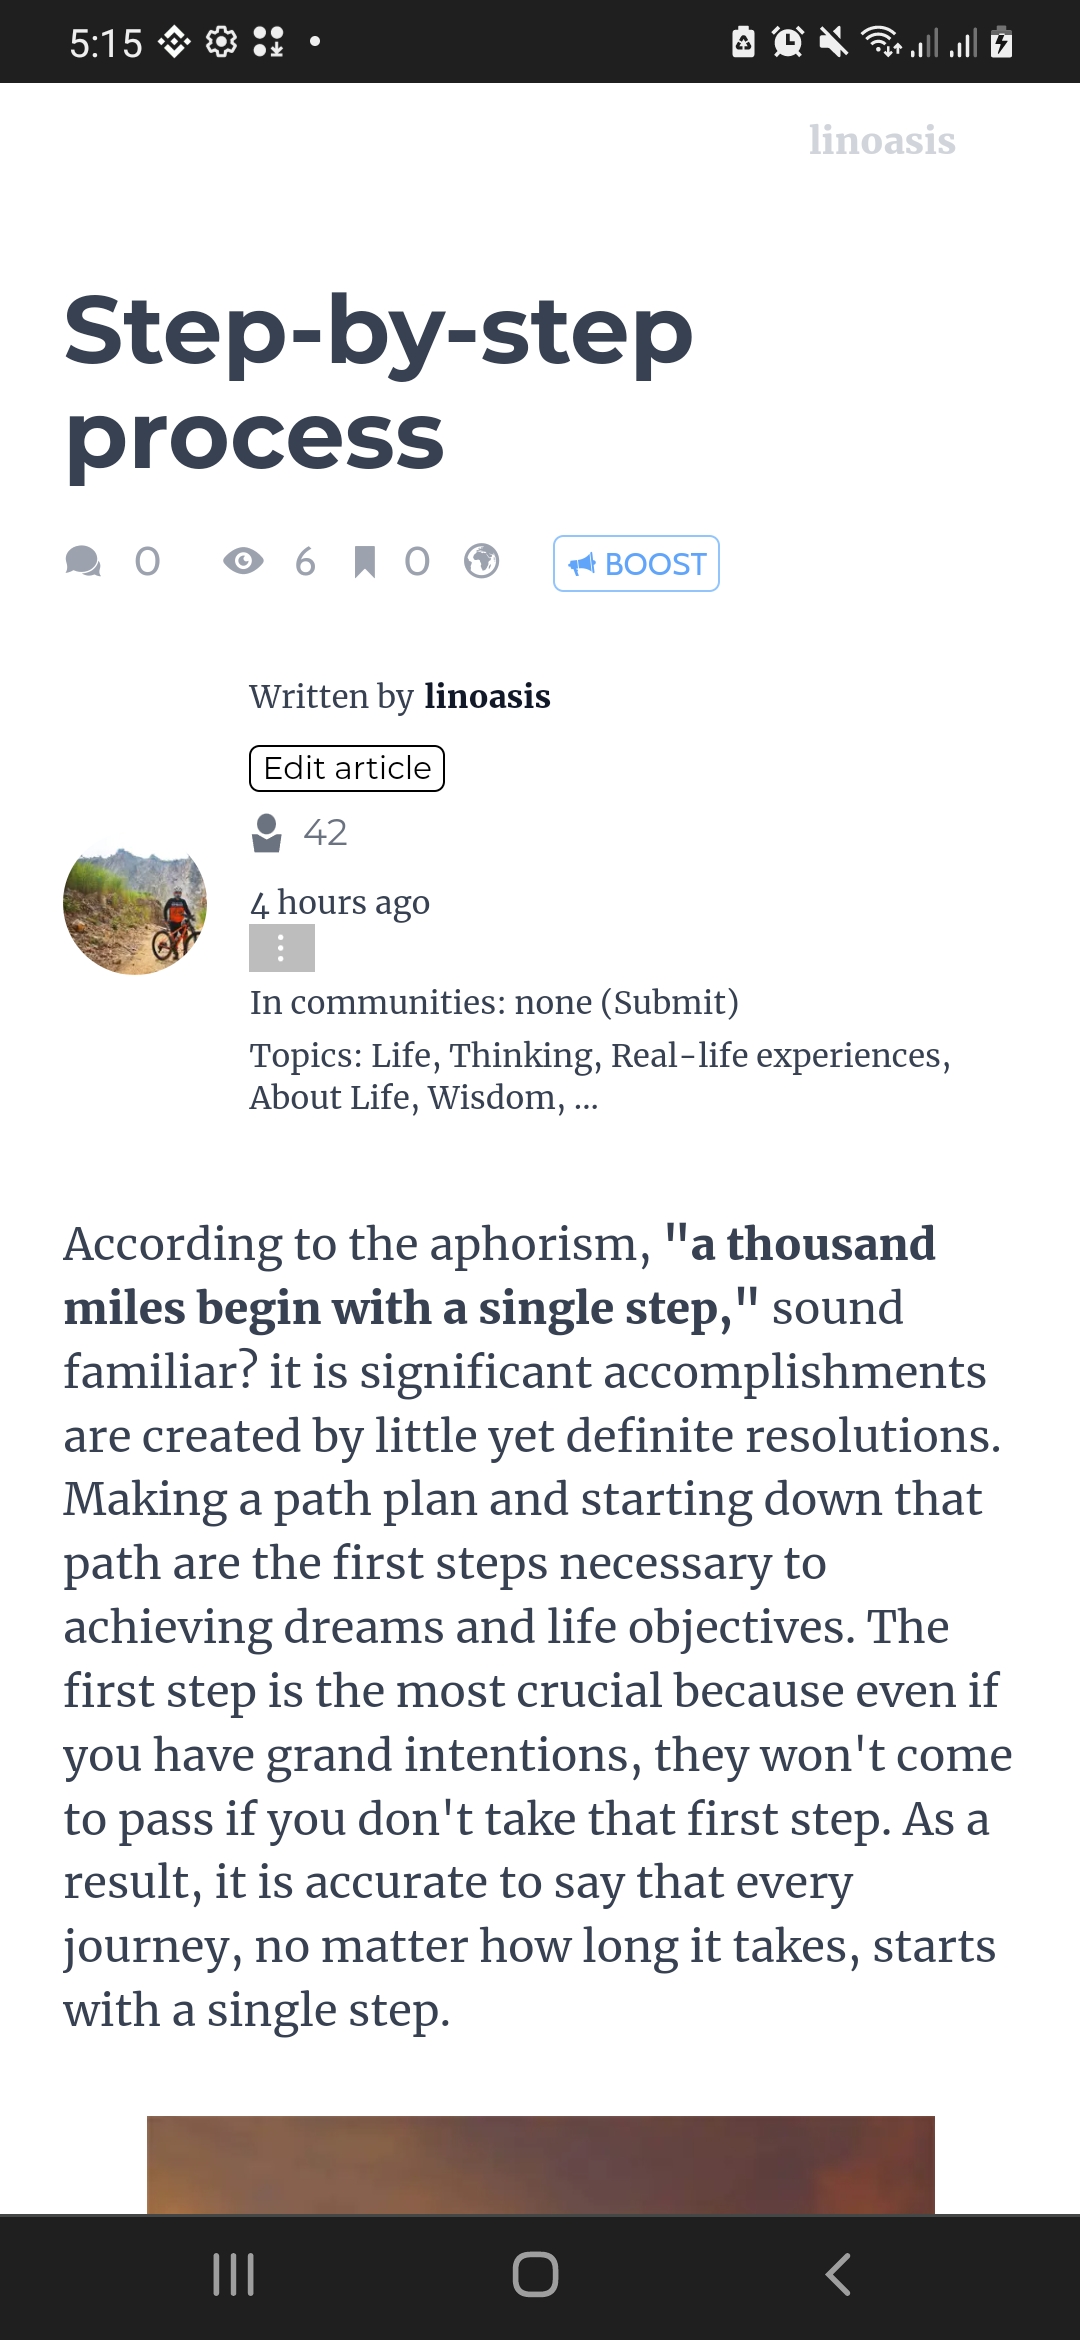Tap the Android home button
This screenshot has height=2340, width=1080.
(x=535, y=2275)
